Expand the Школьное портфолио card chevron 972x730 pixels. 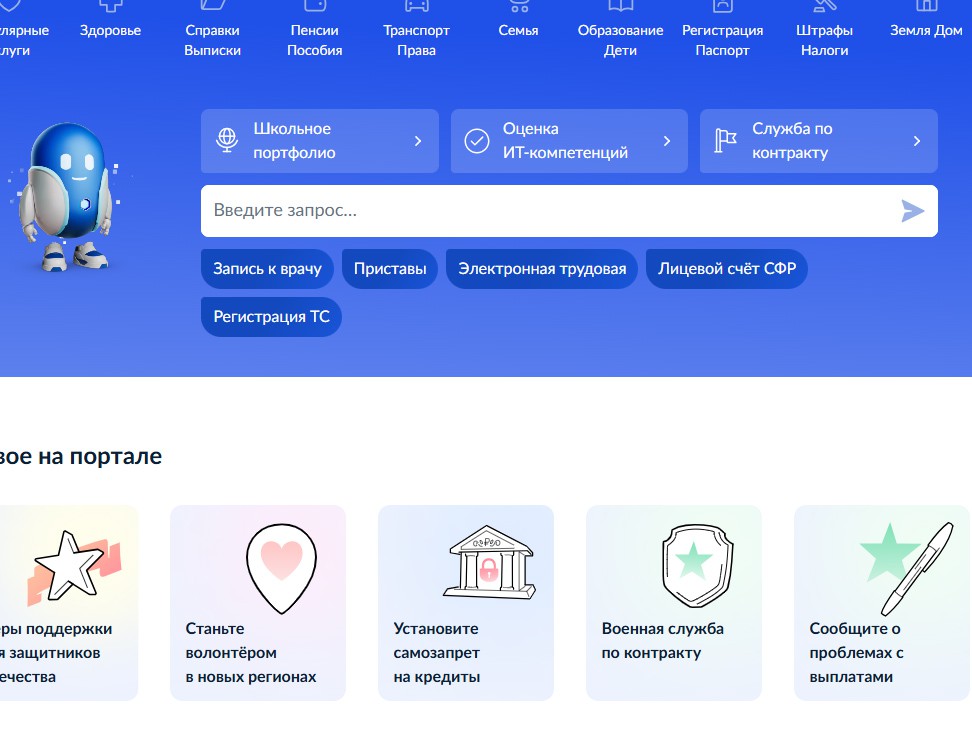(418, 141)
